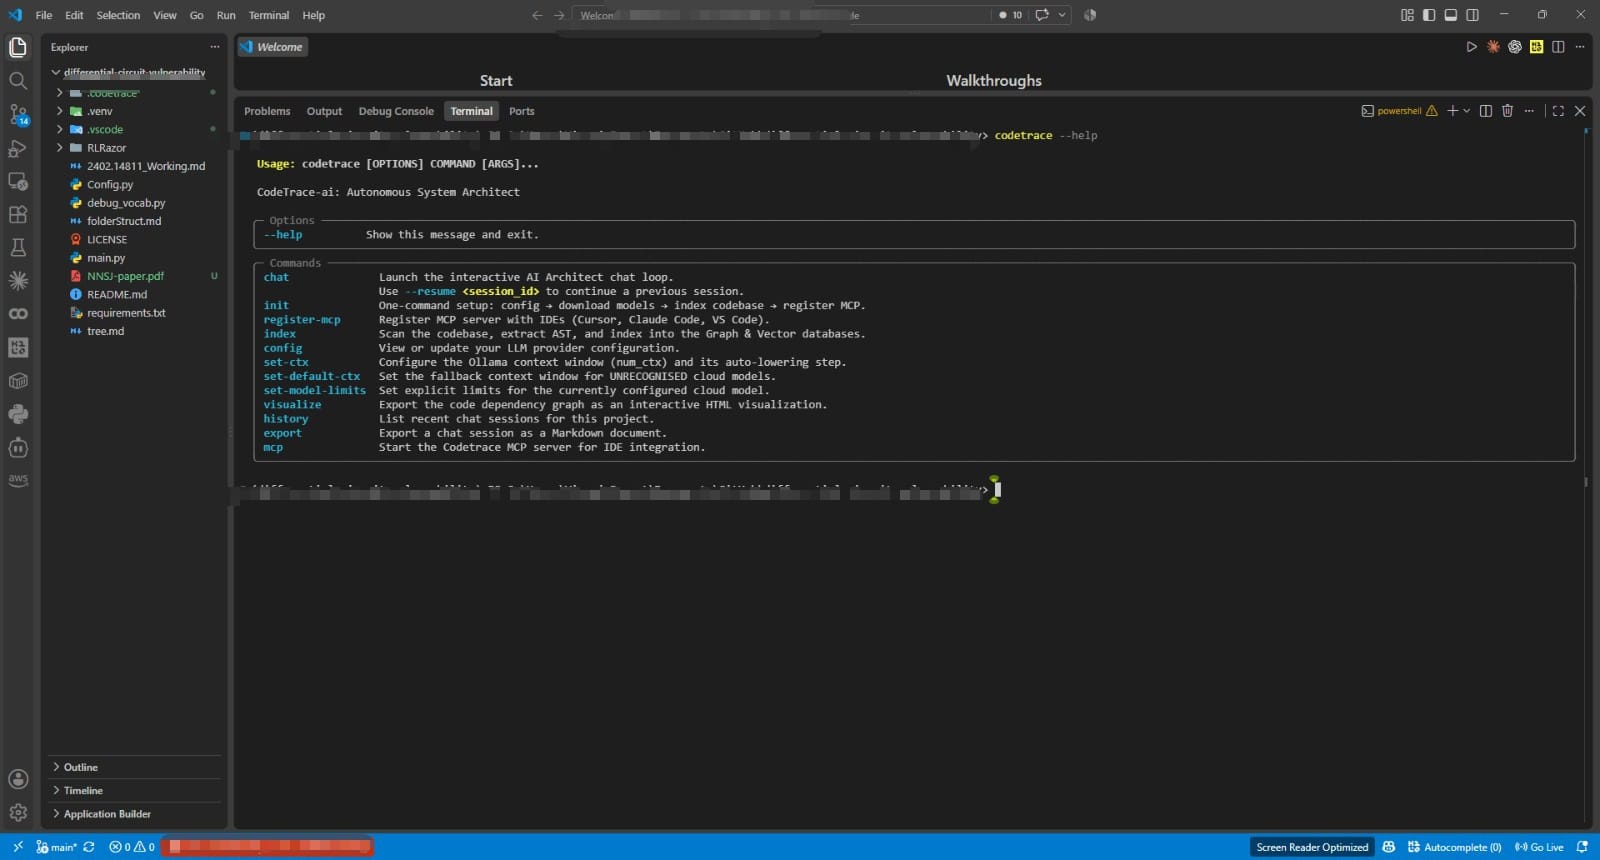Switch to the Ports panel tab
This screenshot has width=1600, height=860.
coord(521,111)
